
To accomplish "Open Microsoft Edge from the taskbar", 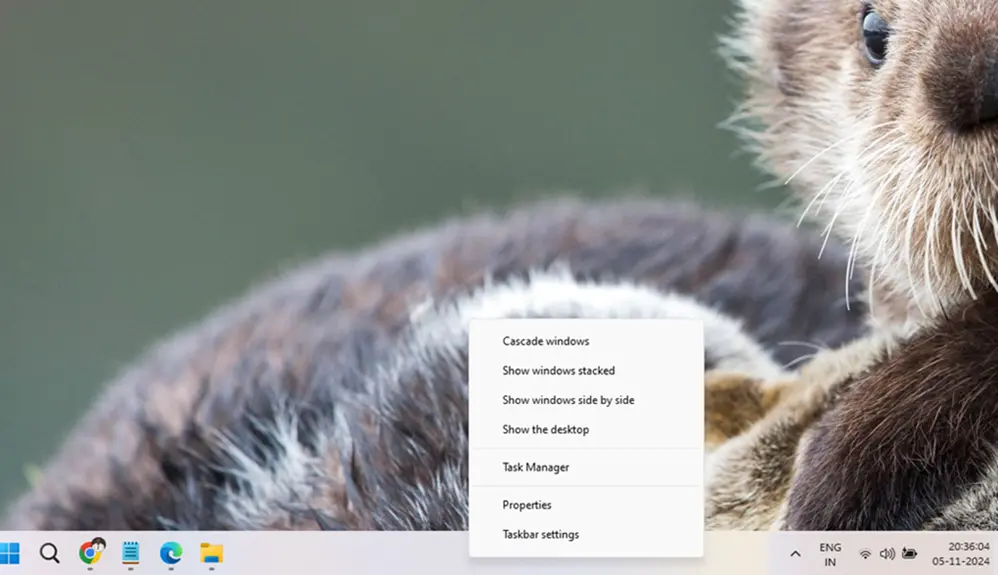I will 171,552.
